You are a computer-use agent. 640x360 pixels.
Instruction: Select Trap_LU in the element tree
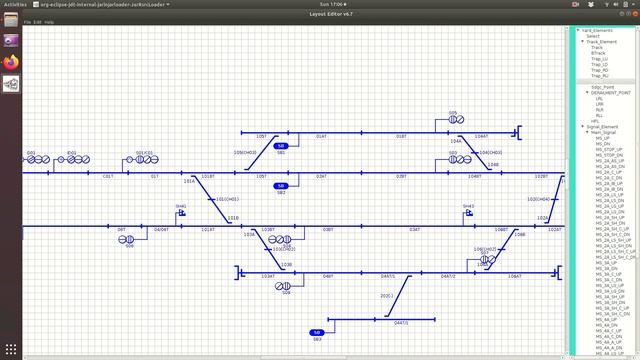(x=599, y=59)
